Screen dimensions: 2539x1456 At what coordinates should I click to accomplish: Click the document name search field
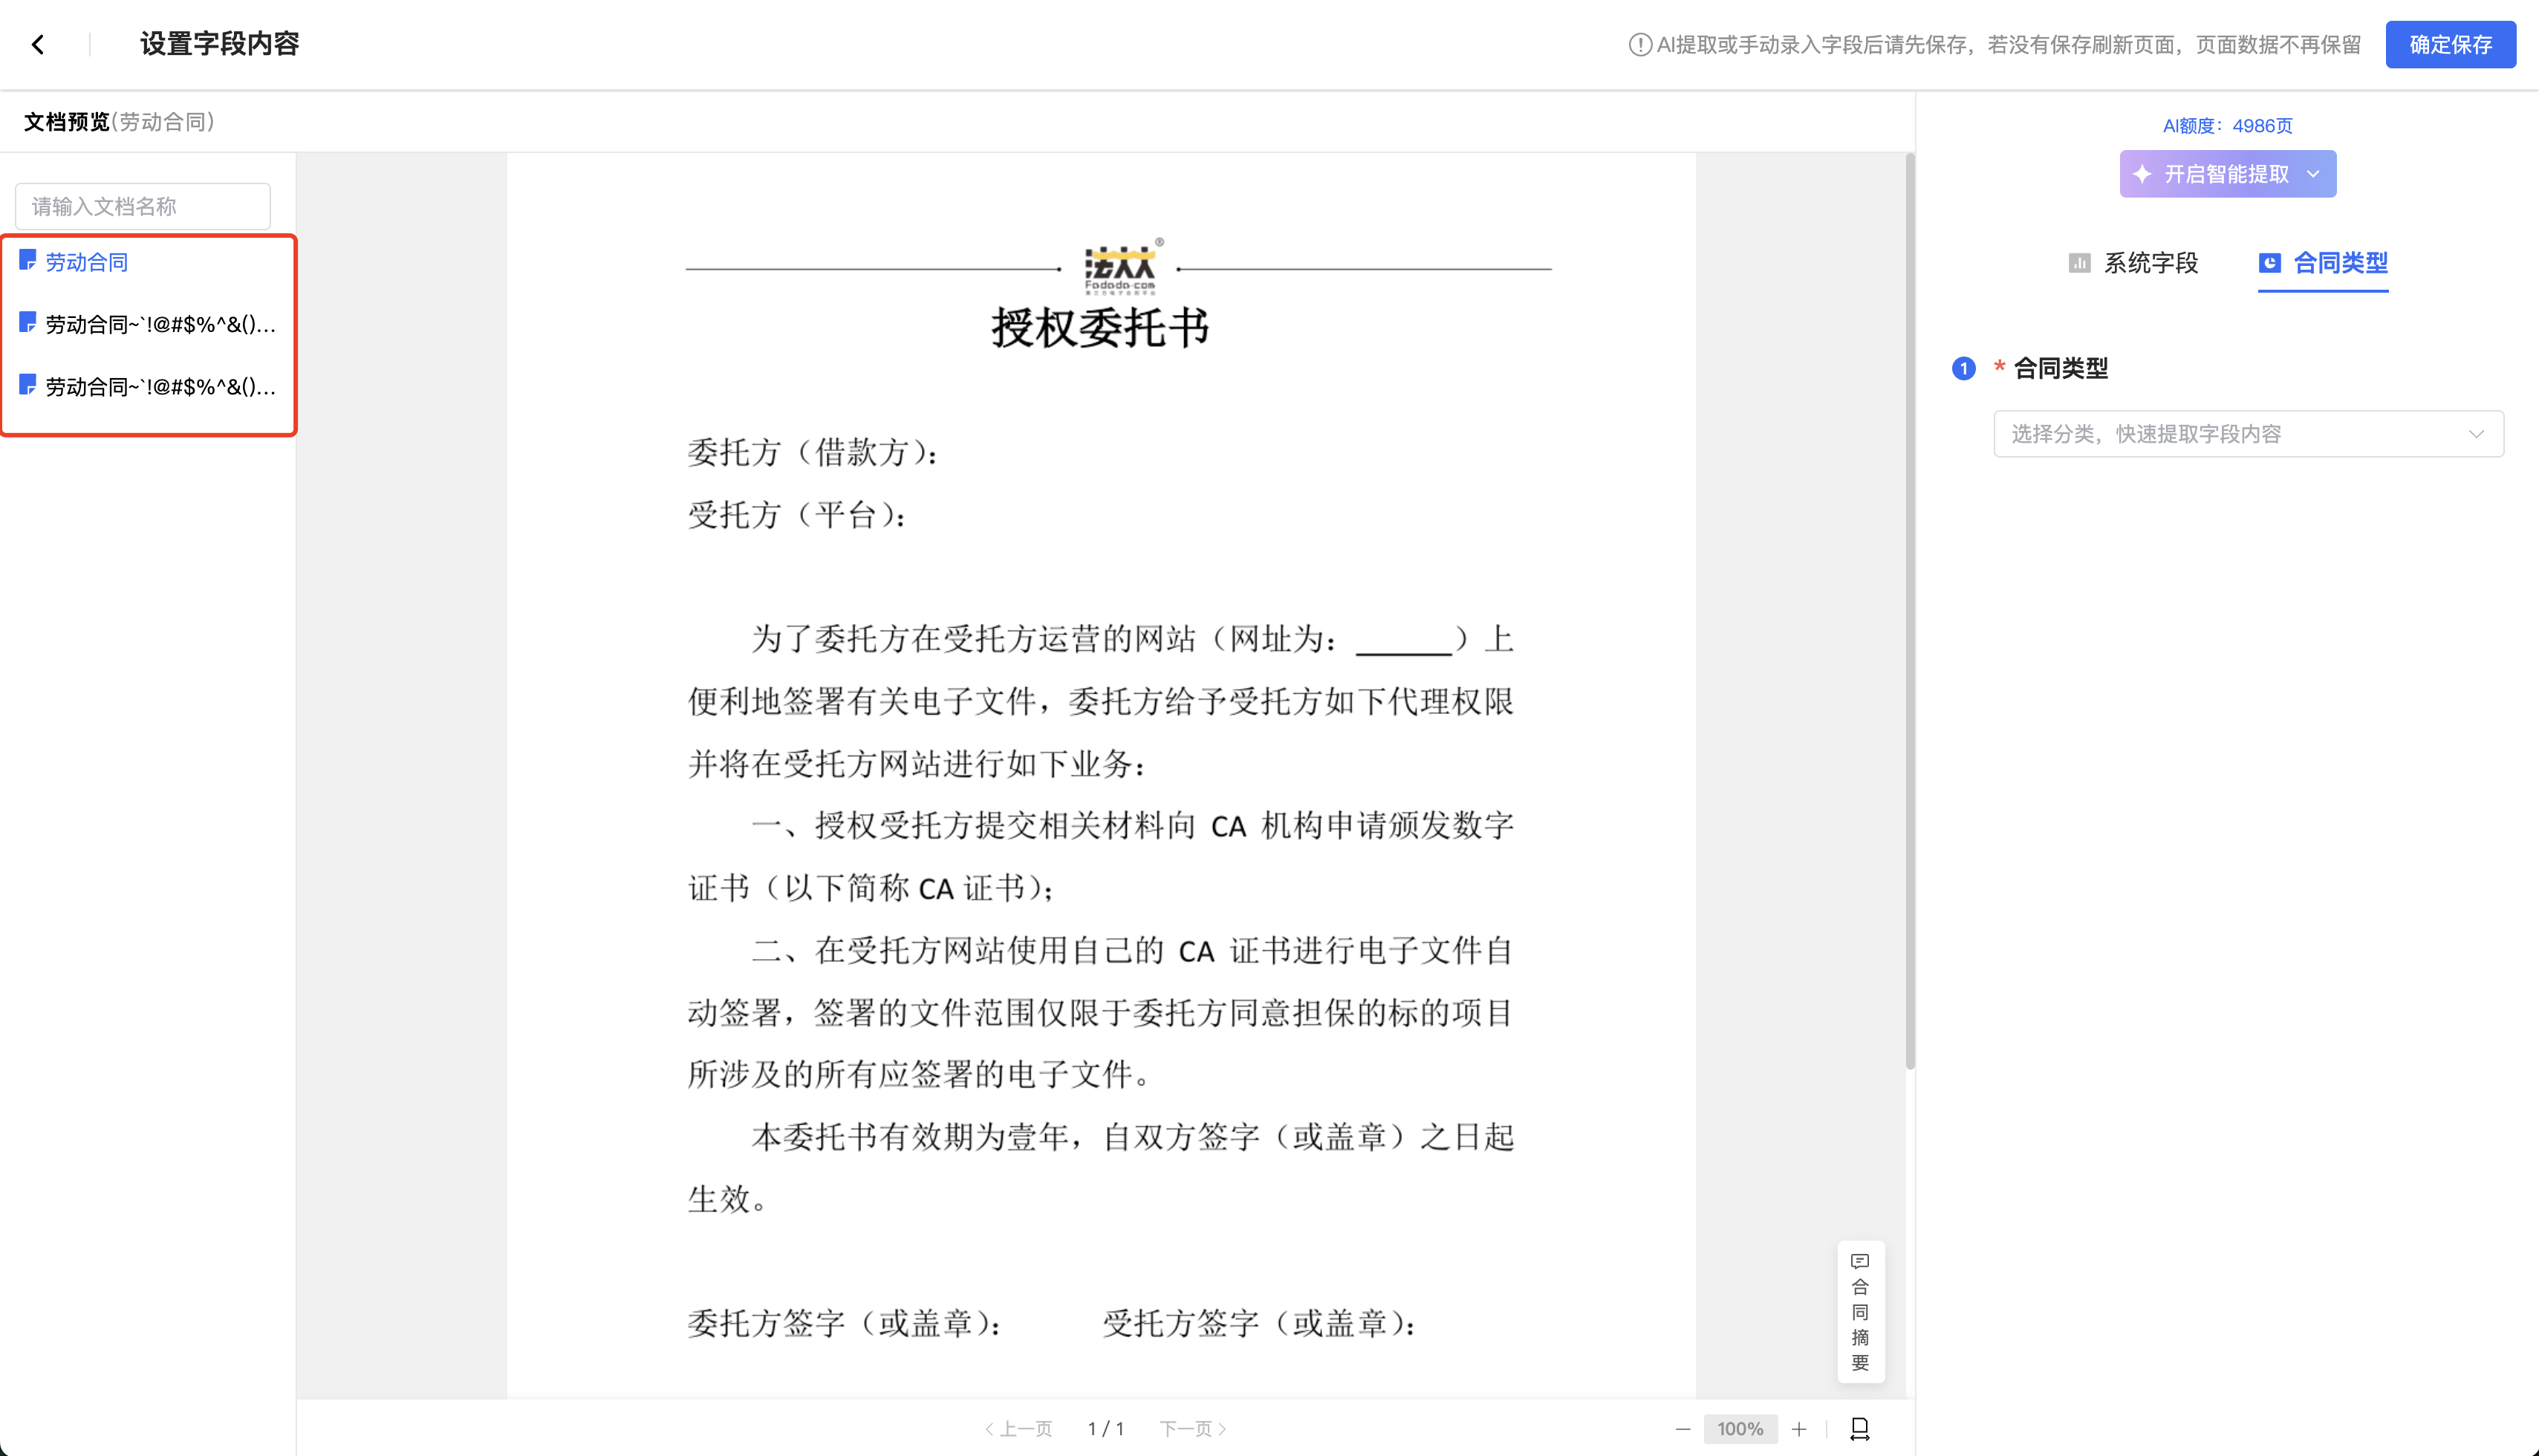click(143, 206)
